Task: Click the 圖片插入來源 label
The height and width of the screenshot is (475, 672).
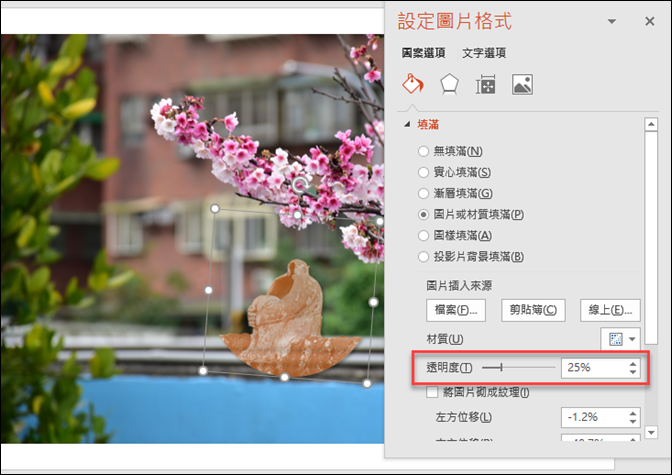Action: click(x=459, y=286)
